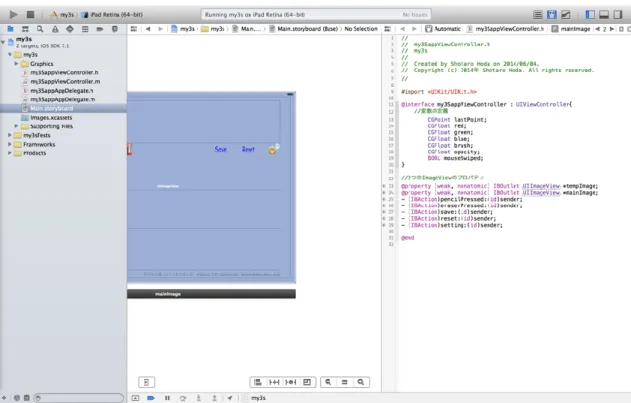631x403 pixels.
Task: Click the settings gear button in storyboard
Action: (273, 149)
